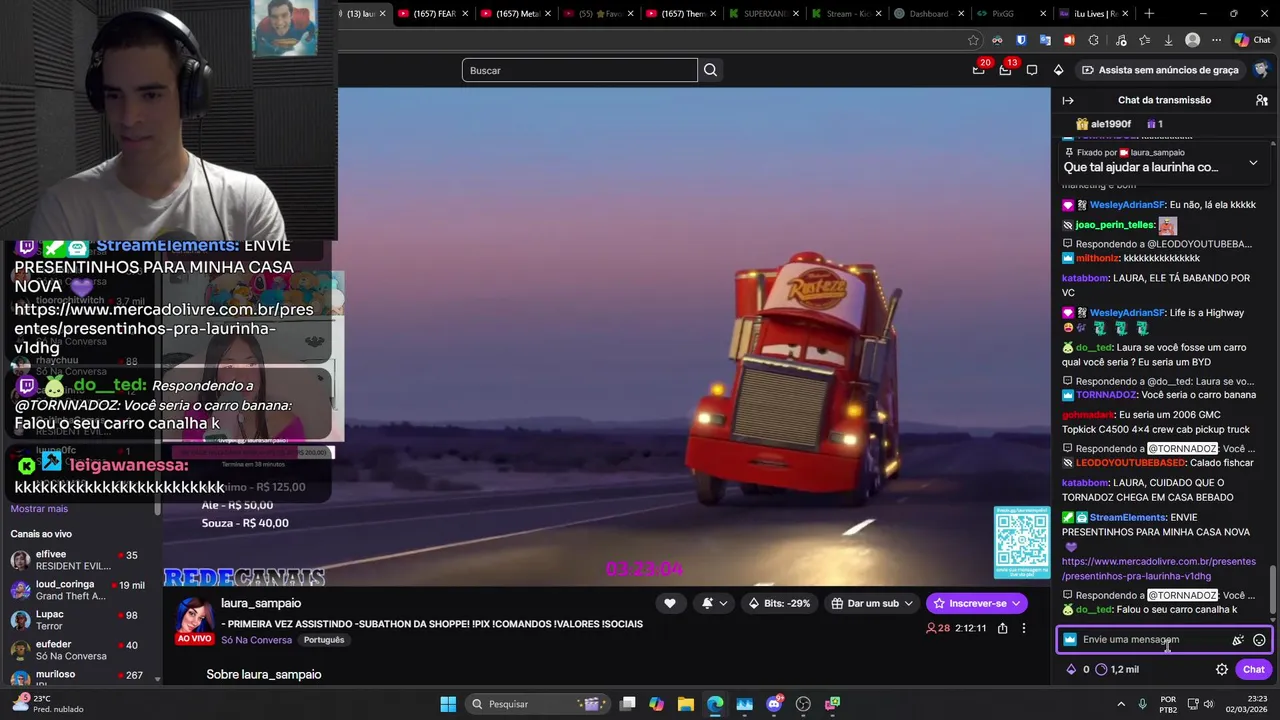Image resolution: width=1280 pixels, height=720 pixels.
Task: Open whispers speech bubble icon
Action: click(x=1032, y=70)
